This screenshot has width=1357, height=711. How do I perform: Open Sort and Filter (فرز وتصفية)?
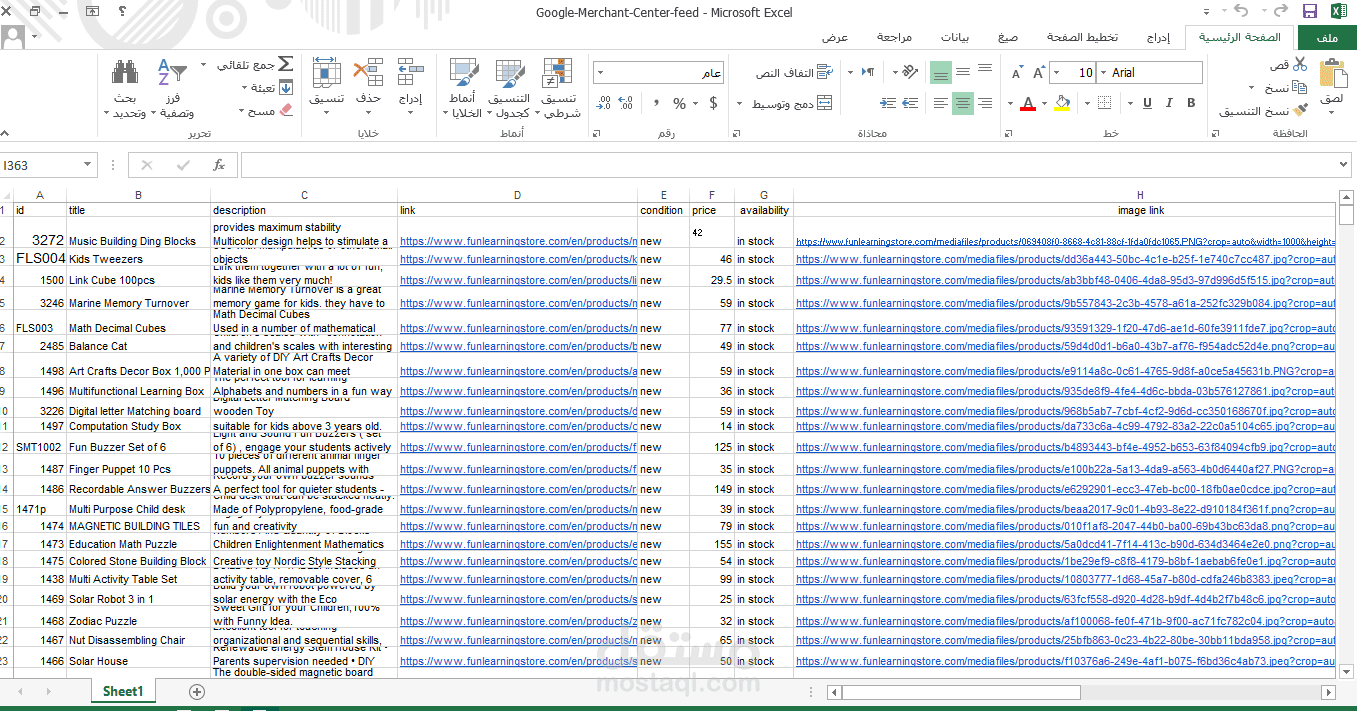click(172, 87)
